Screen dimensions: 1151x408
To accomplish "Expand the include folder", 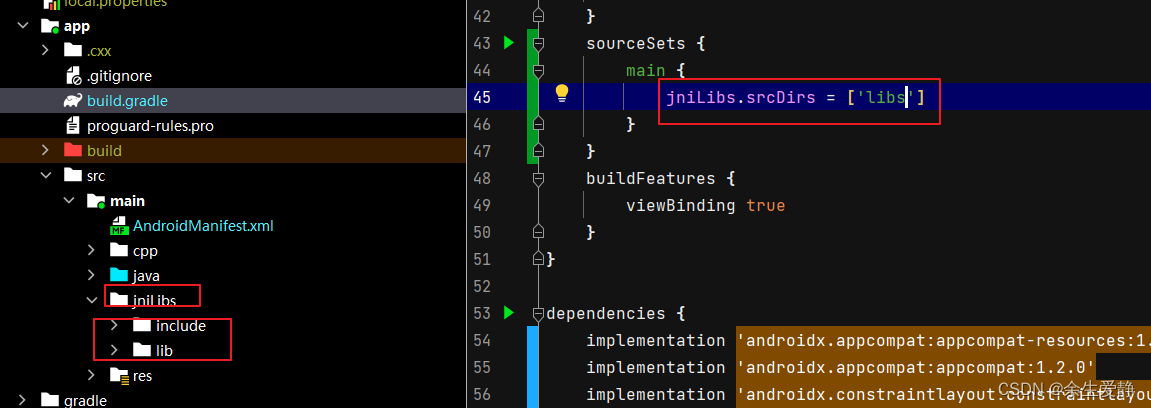I will (114, 325).
